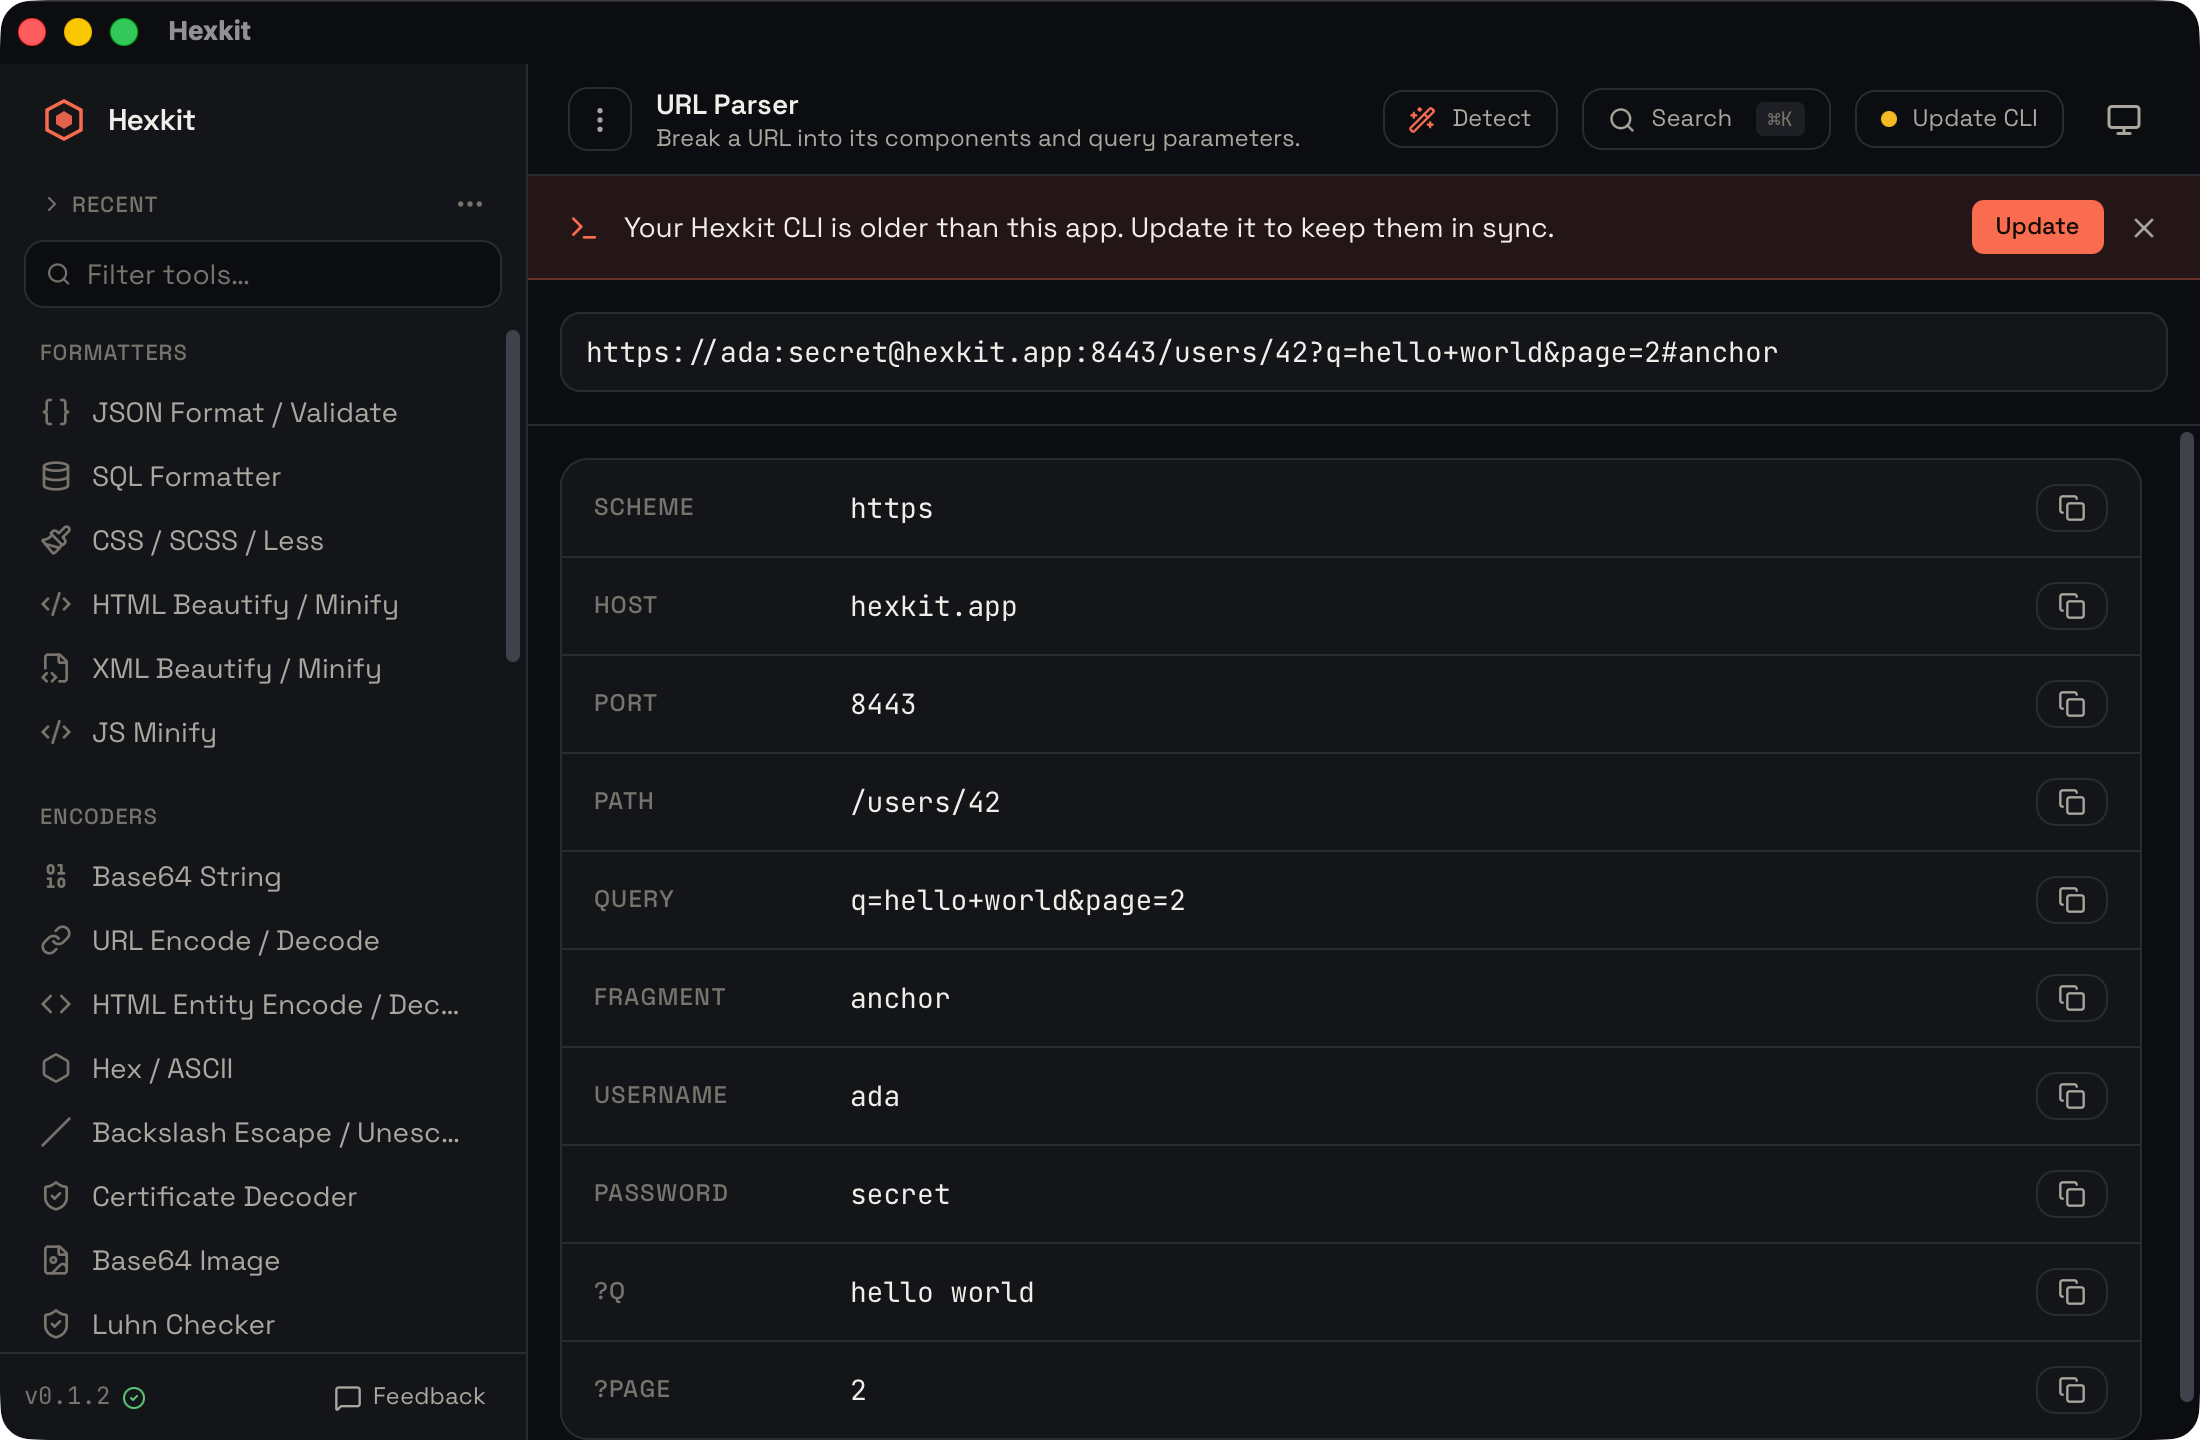Click the CSS paintbrush icon
The image size is (2200, 1440).
click(x=56, y=540)
